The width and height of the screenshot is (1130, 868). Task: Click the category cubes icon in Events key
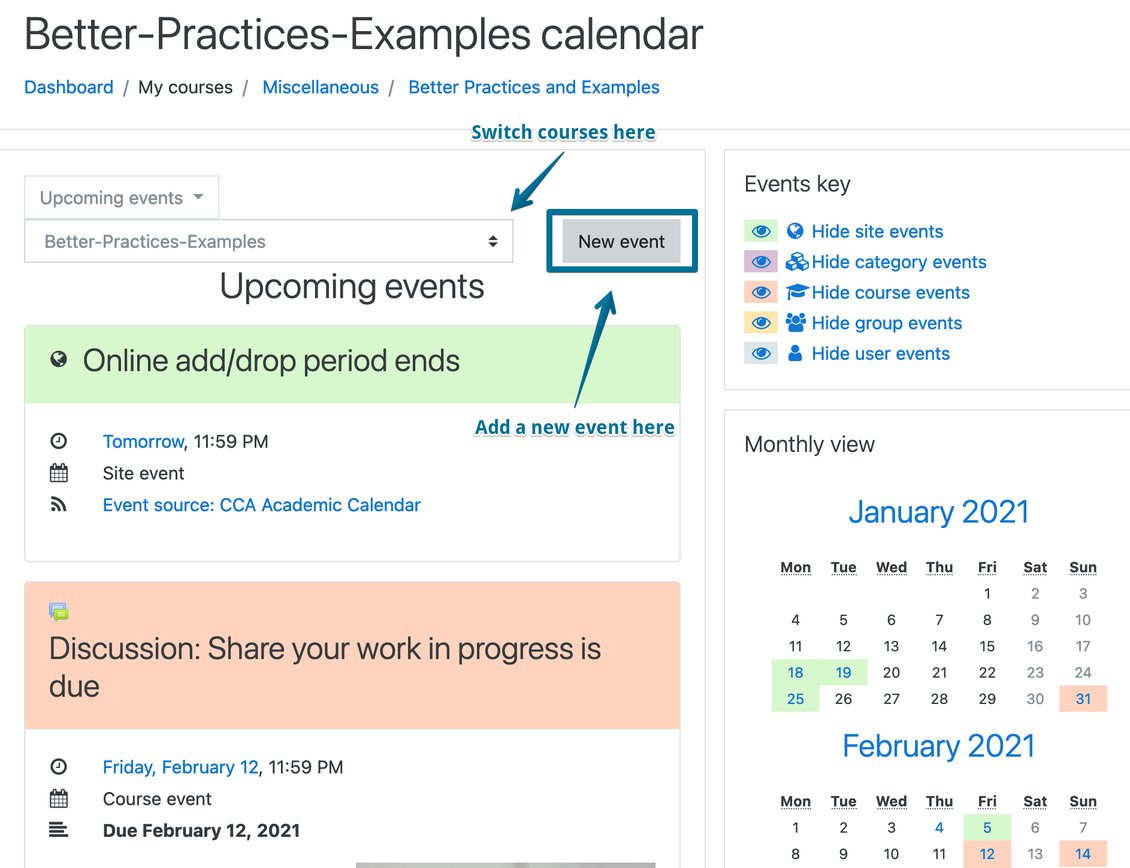click(x=797, y=261)
